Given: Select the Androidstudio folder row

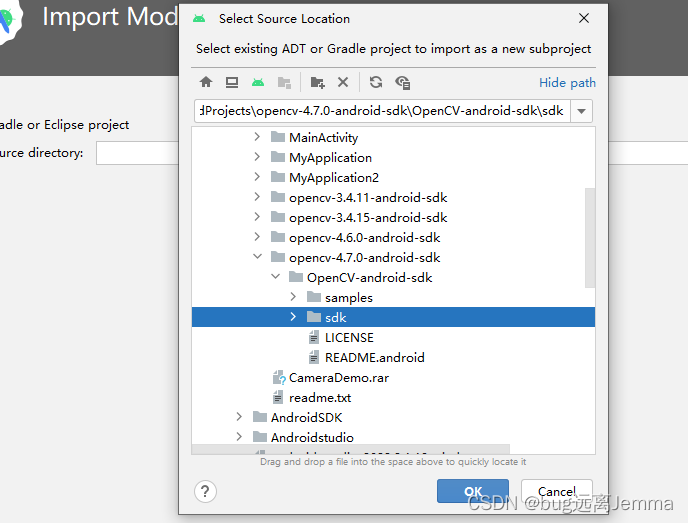Looking at the screenshot, I should (393, 437).
